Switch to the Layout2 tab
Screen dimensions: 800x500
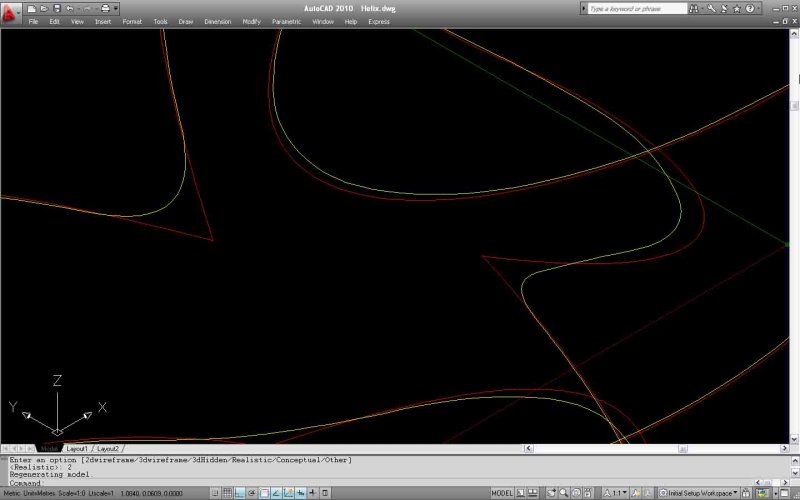click(108, 449)
